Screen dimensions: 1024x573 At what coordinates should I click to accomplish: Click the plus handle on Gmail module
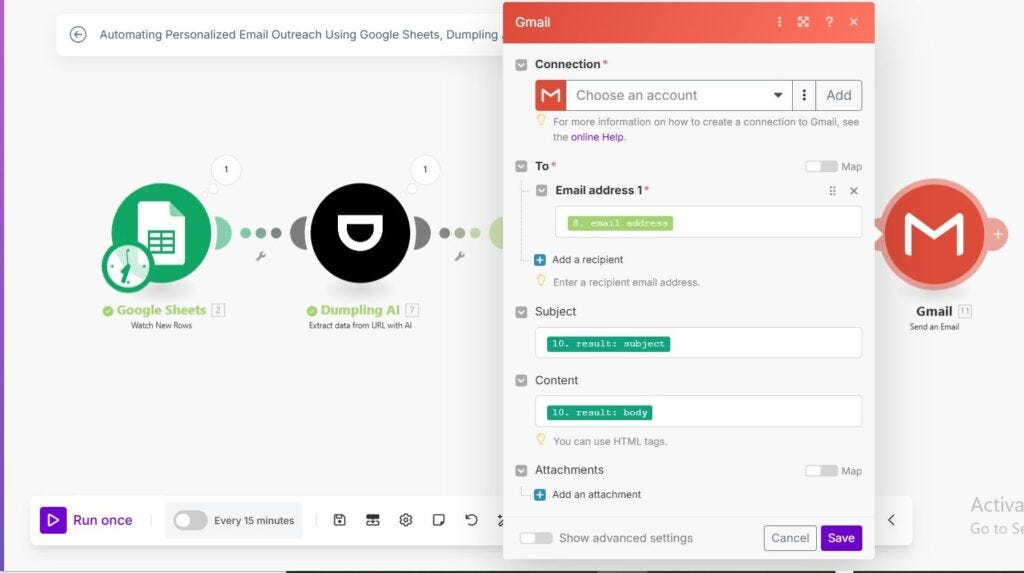[x=998, y=234]
